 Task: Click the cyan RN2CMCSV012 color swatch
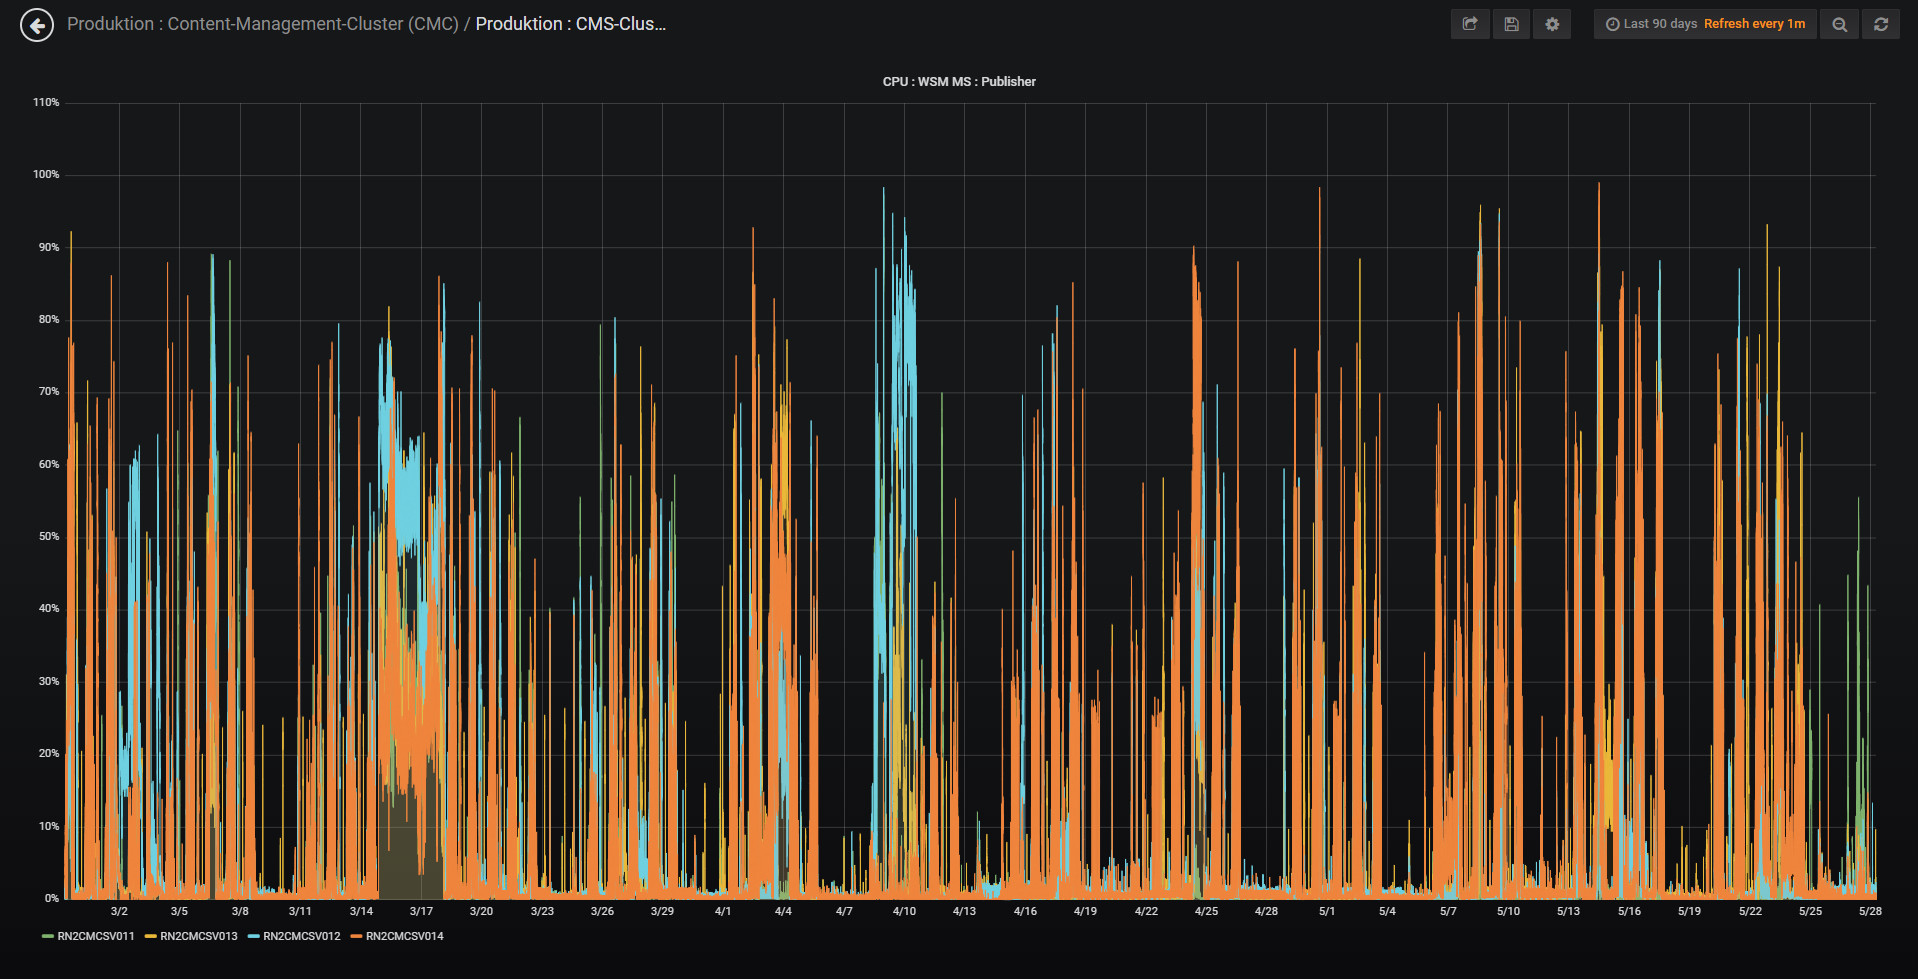click(x=254, y=937)
